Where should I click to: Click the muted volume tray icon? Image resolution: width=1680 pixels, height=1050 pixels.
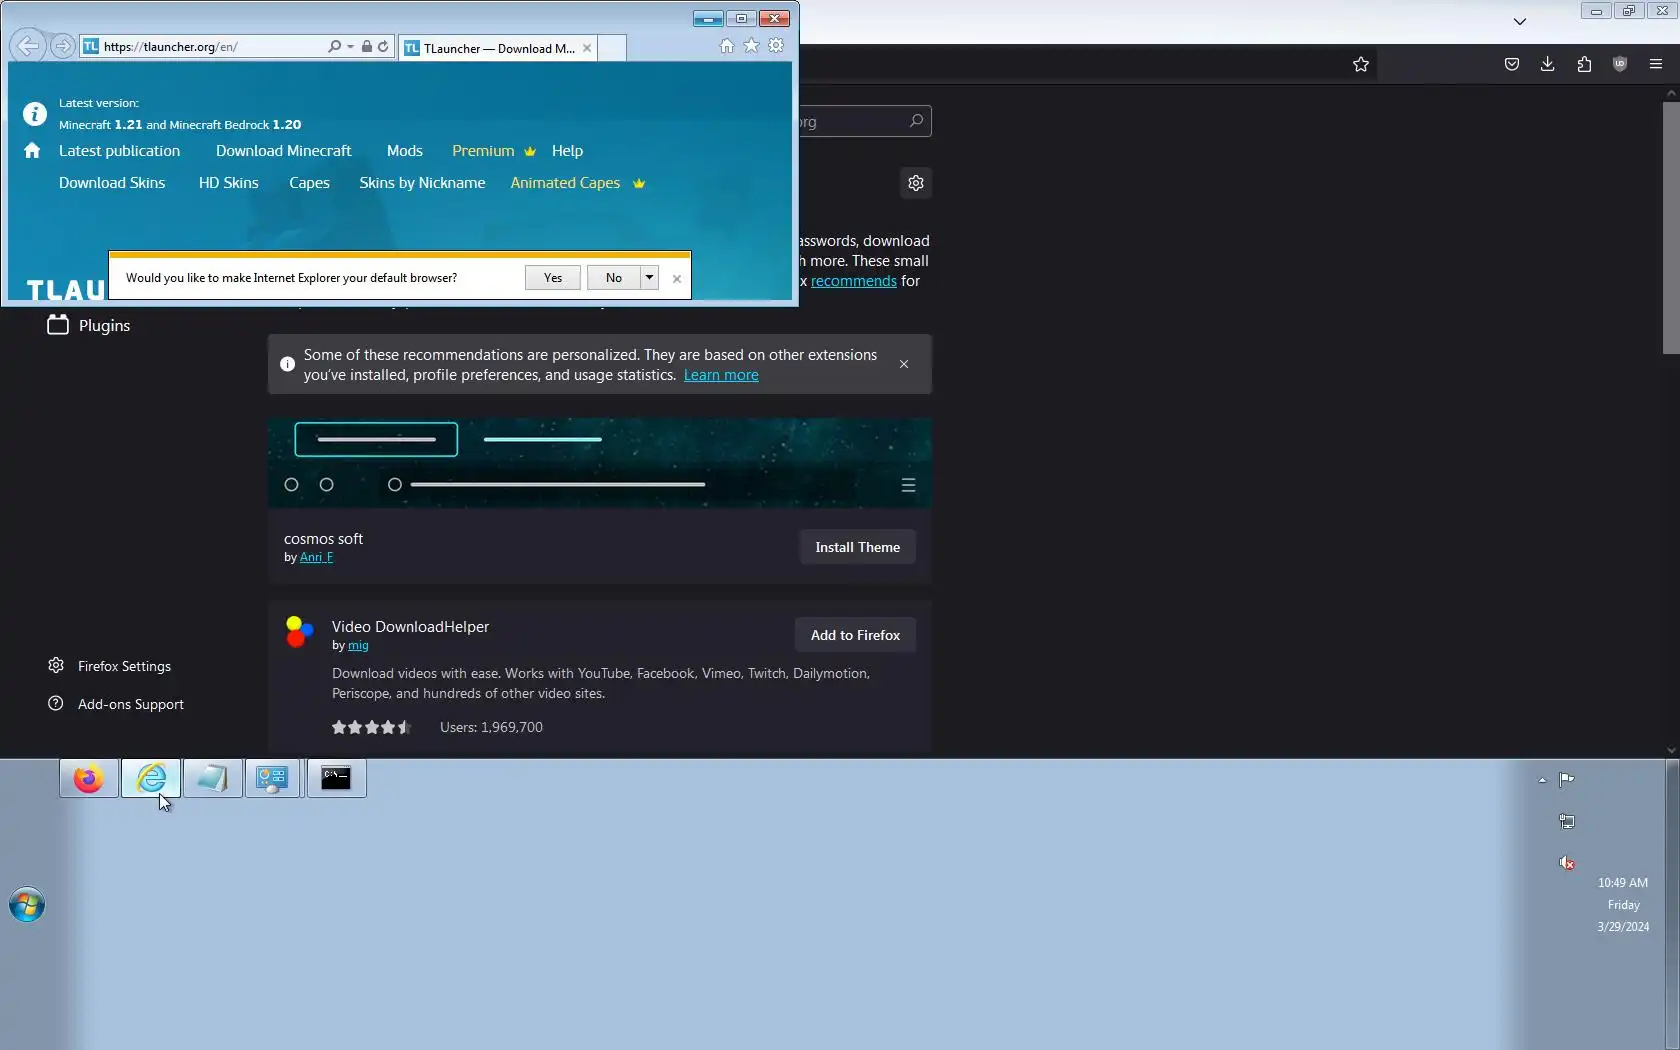1567,863
